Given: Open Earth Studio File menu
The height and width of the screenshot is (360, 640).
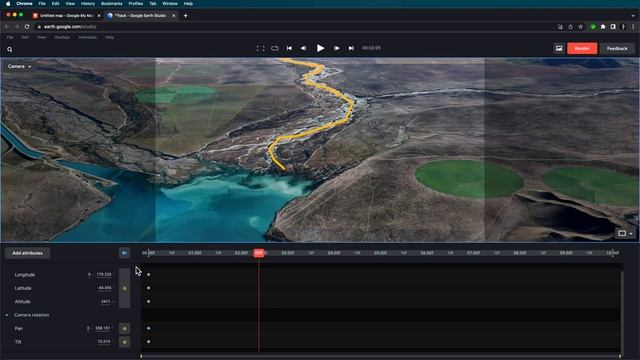Looking at the screenshot, I should pos(10,37).
